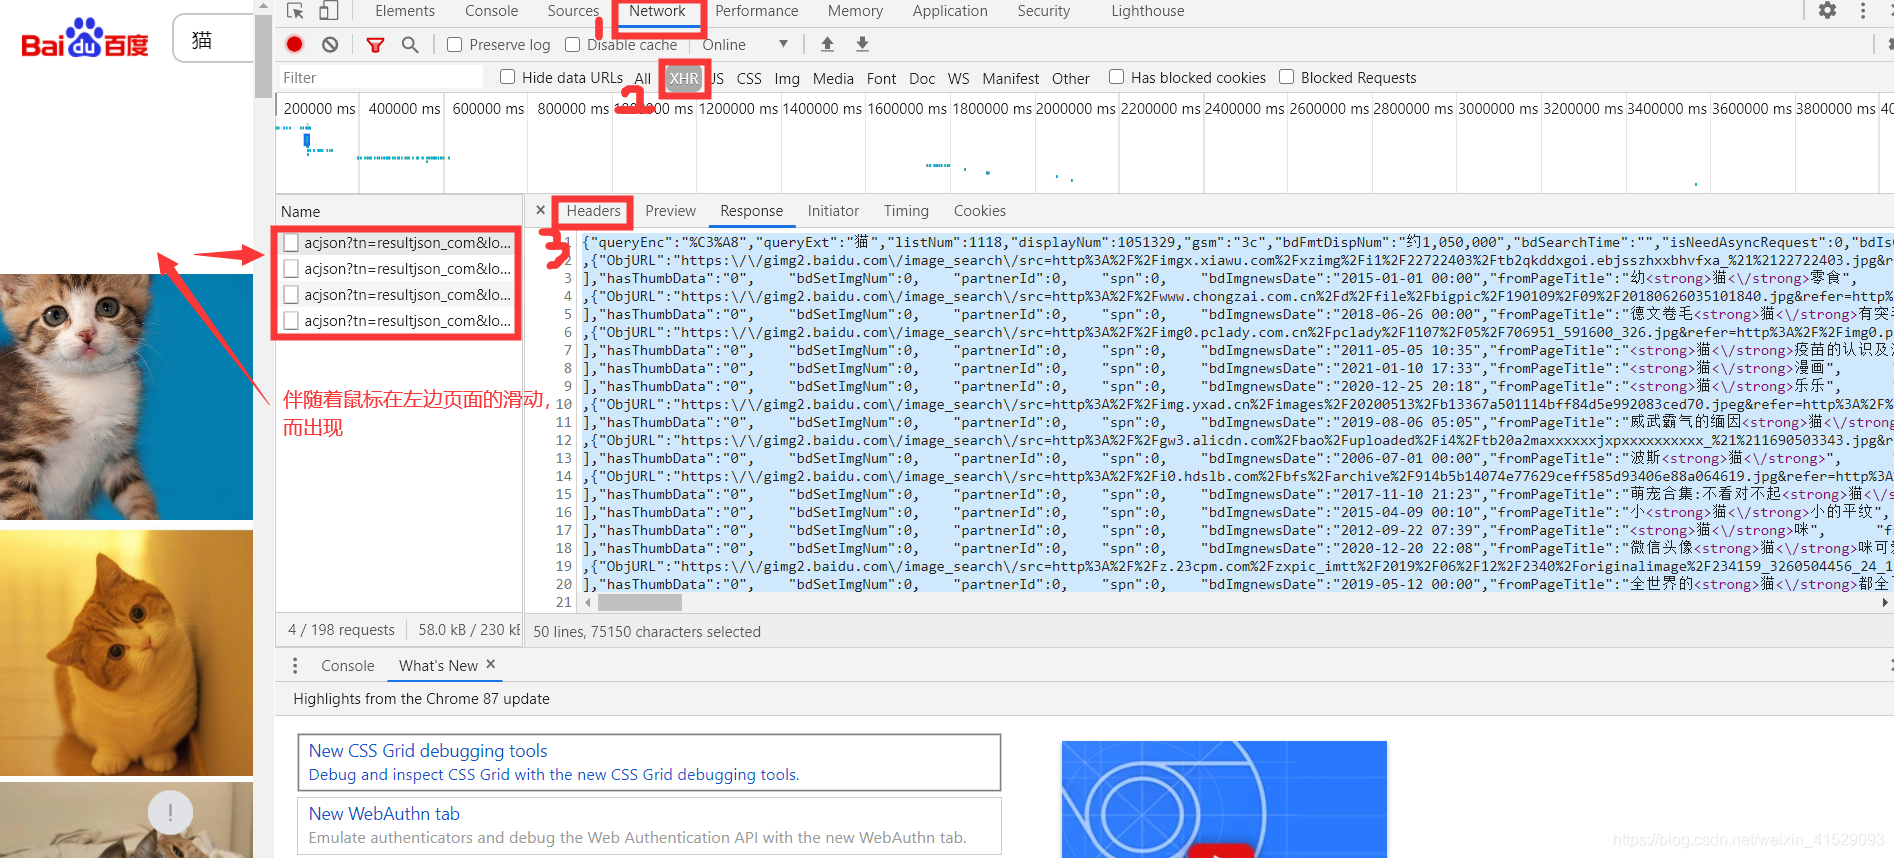
Task: Open New CSS Grid debugging tools link
Action: pos(428,750)
